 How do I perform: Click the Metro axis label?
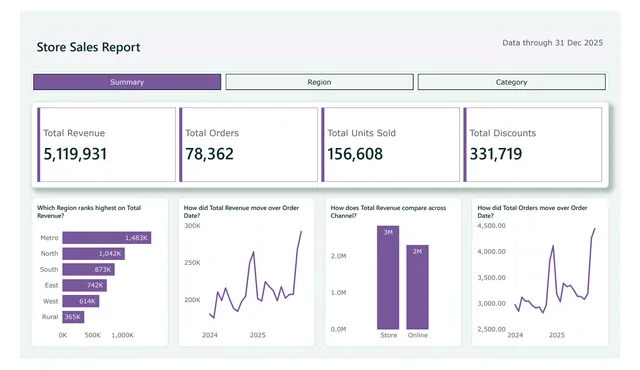pos(49,238)
